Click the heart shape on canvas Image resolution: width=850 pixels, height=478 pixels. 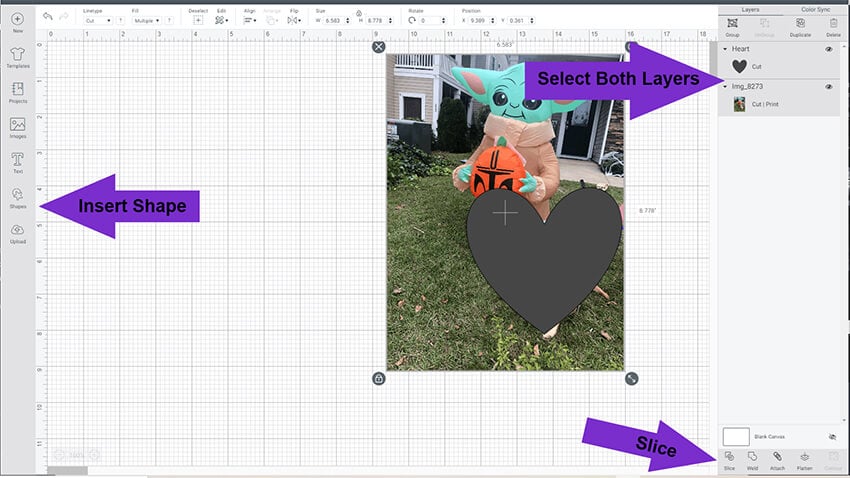(544, 260)
